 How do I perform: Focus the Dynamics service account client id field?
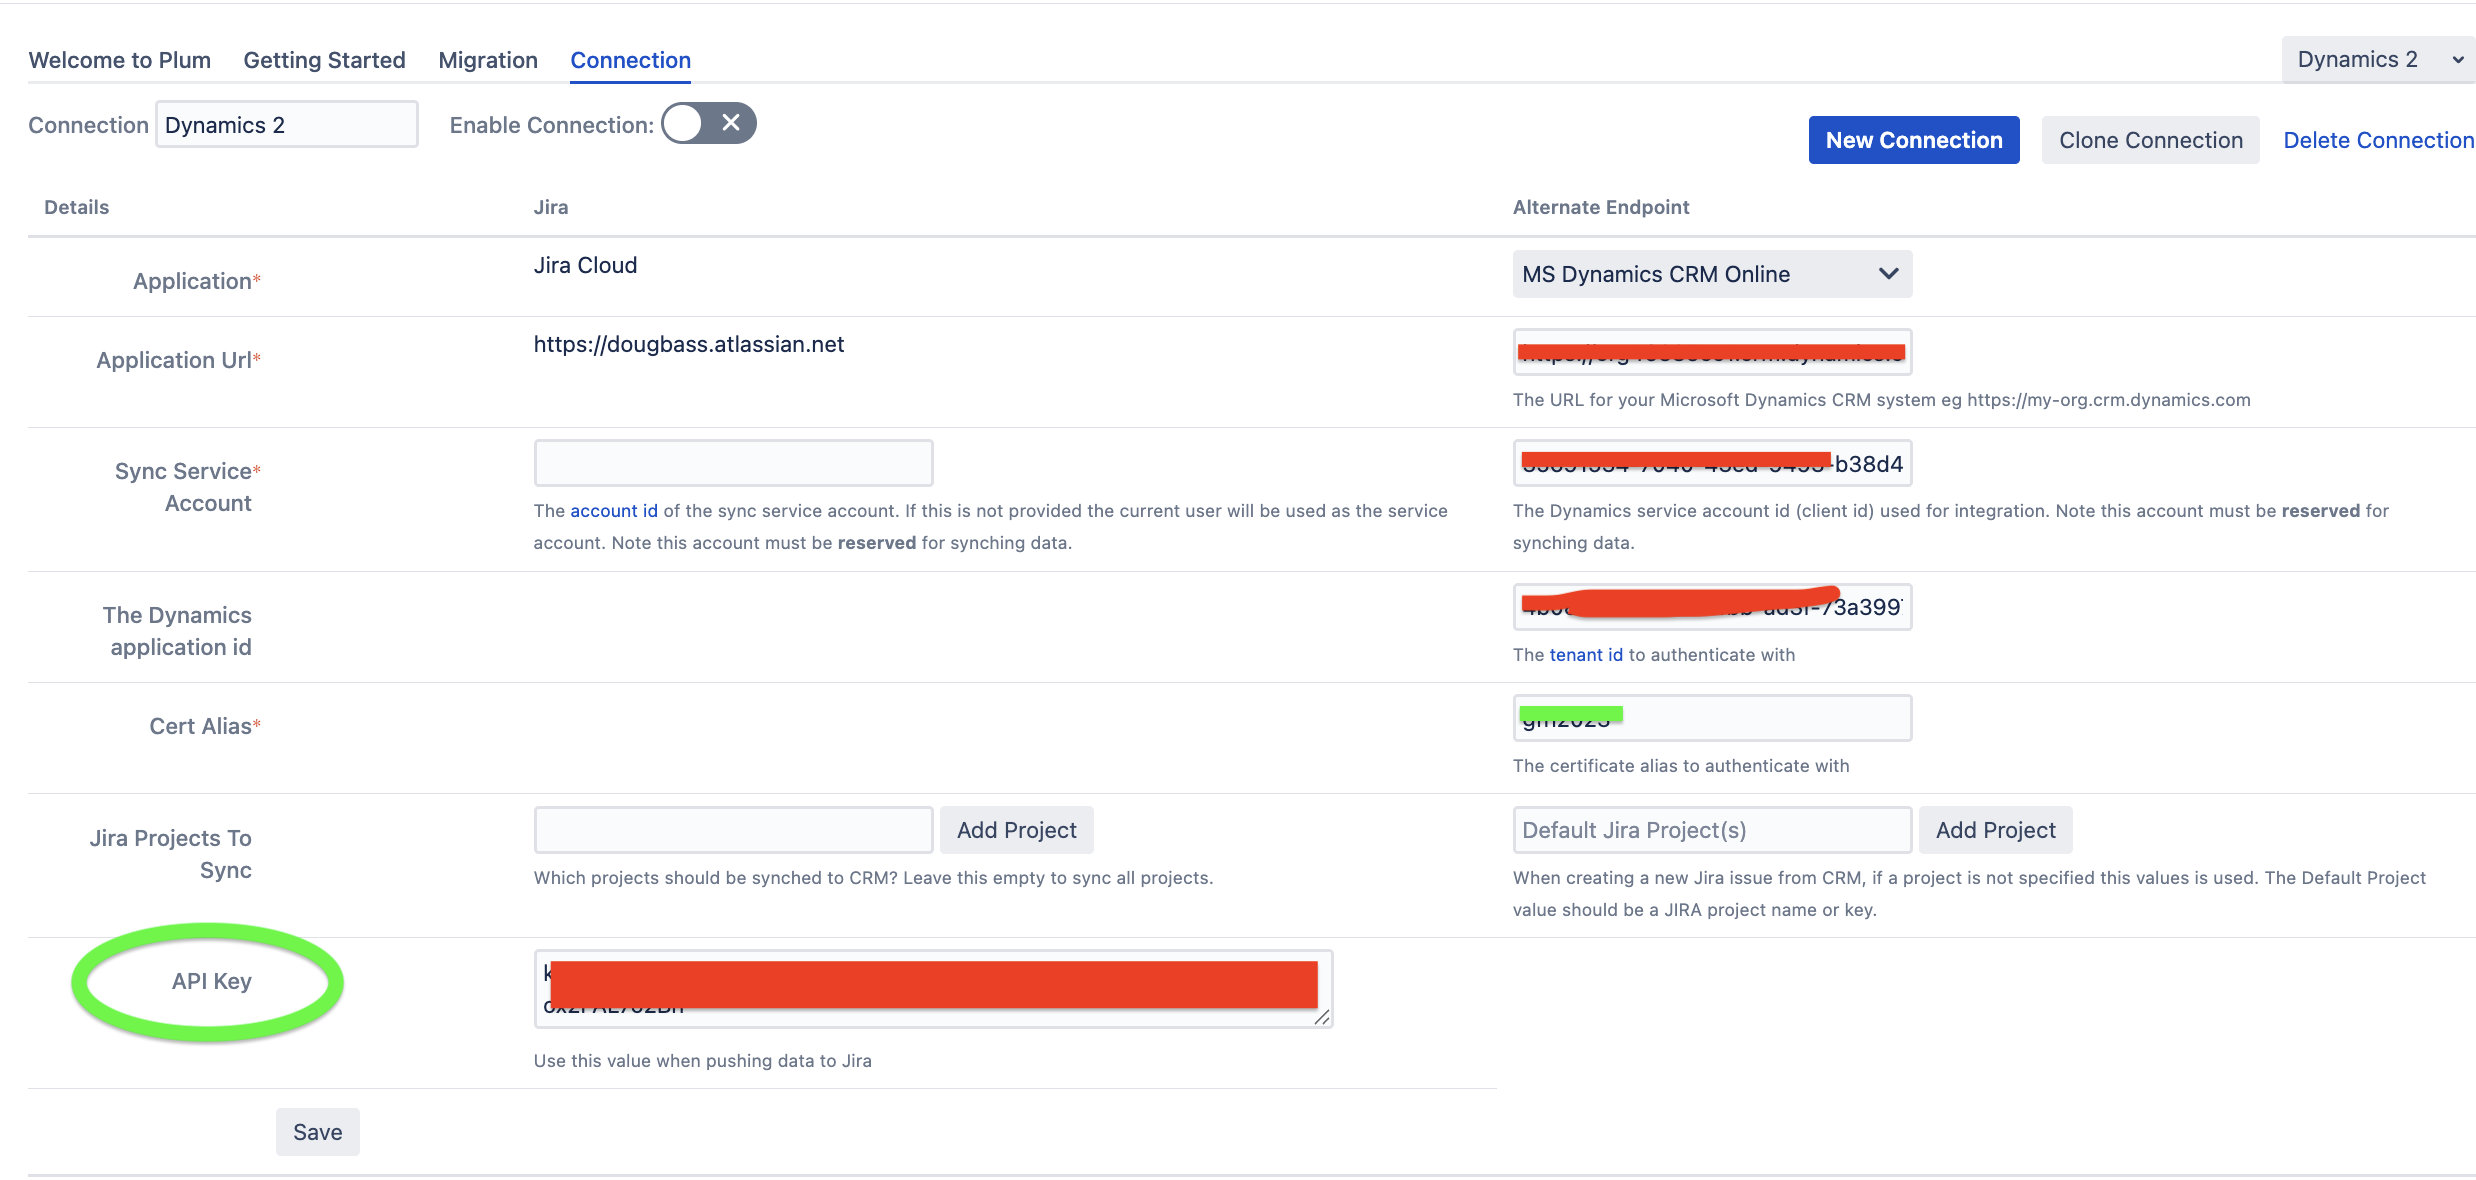1712,463
